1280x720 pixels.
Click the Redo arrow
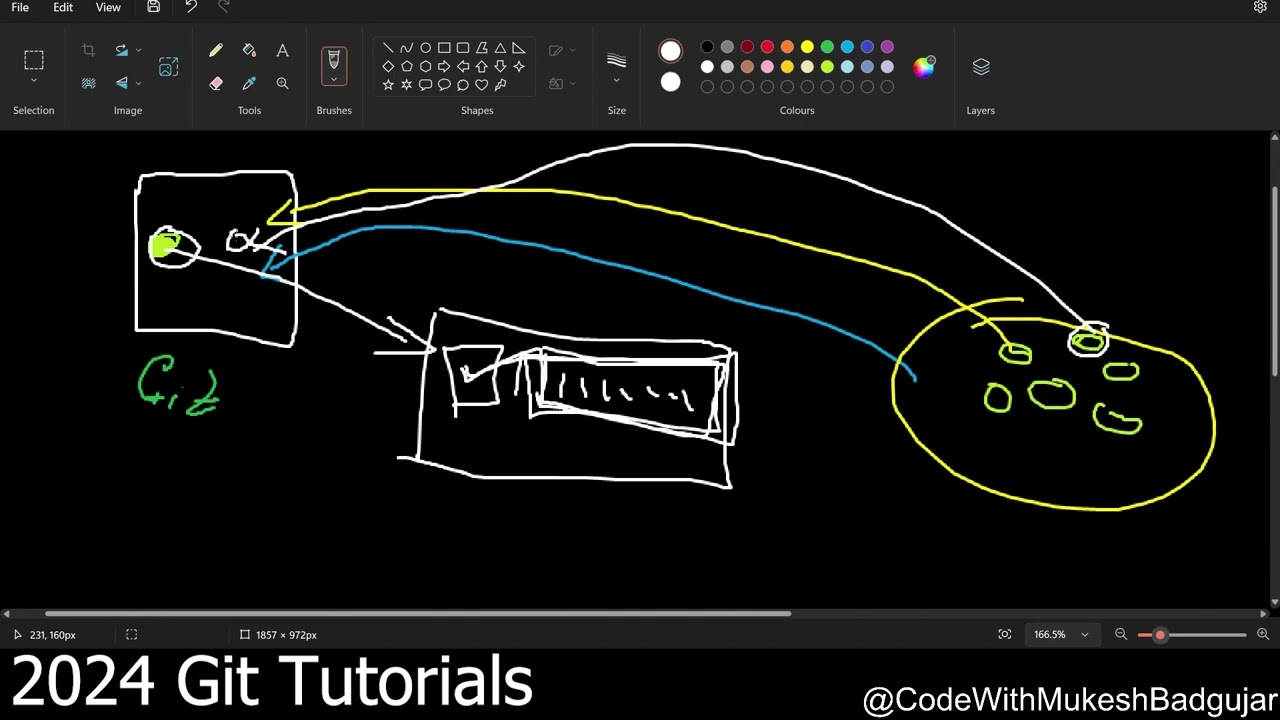(224, 7)
